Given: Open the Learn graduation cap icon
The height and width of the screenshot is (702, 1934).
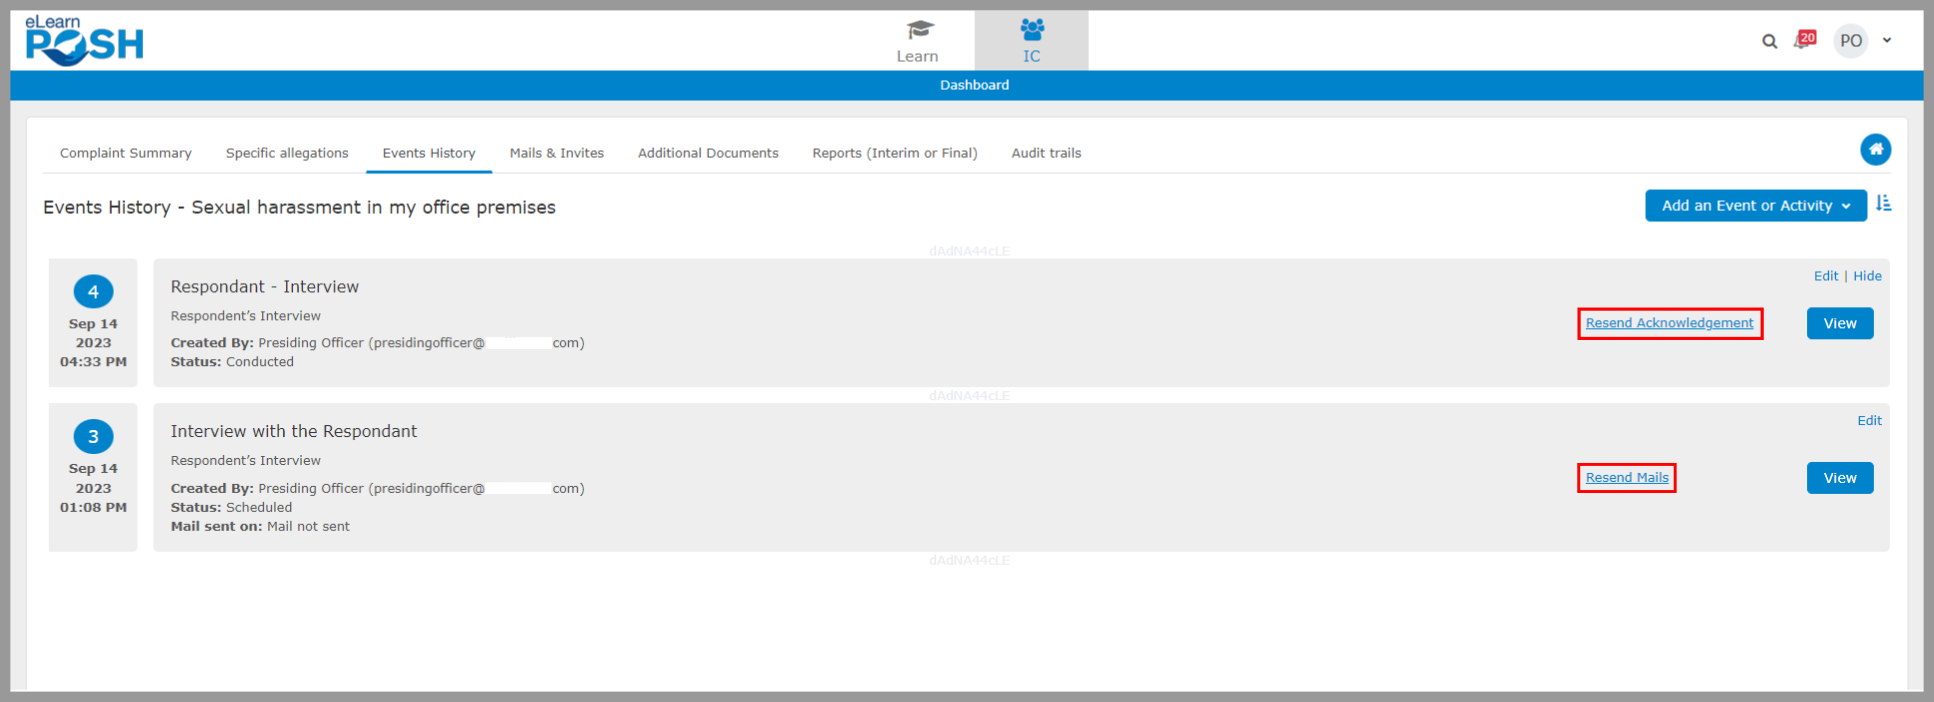Looking at the screenshot, I should (x=918, y=30).
